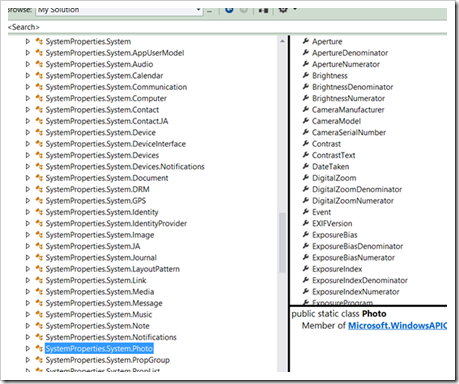Select SystemProperties.System.JA class

click(x=93, y=246)
